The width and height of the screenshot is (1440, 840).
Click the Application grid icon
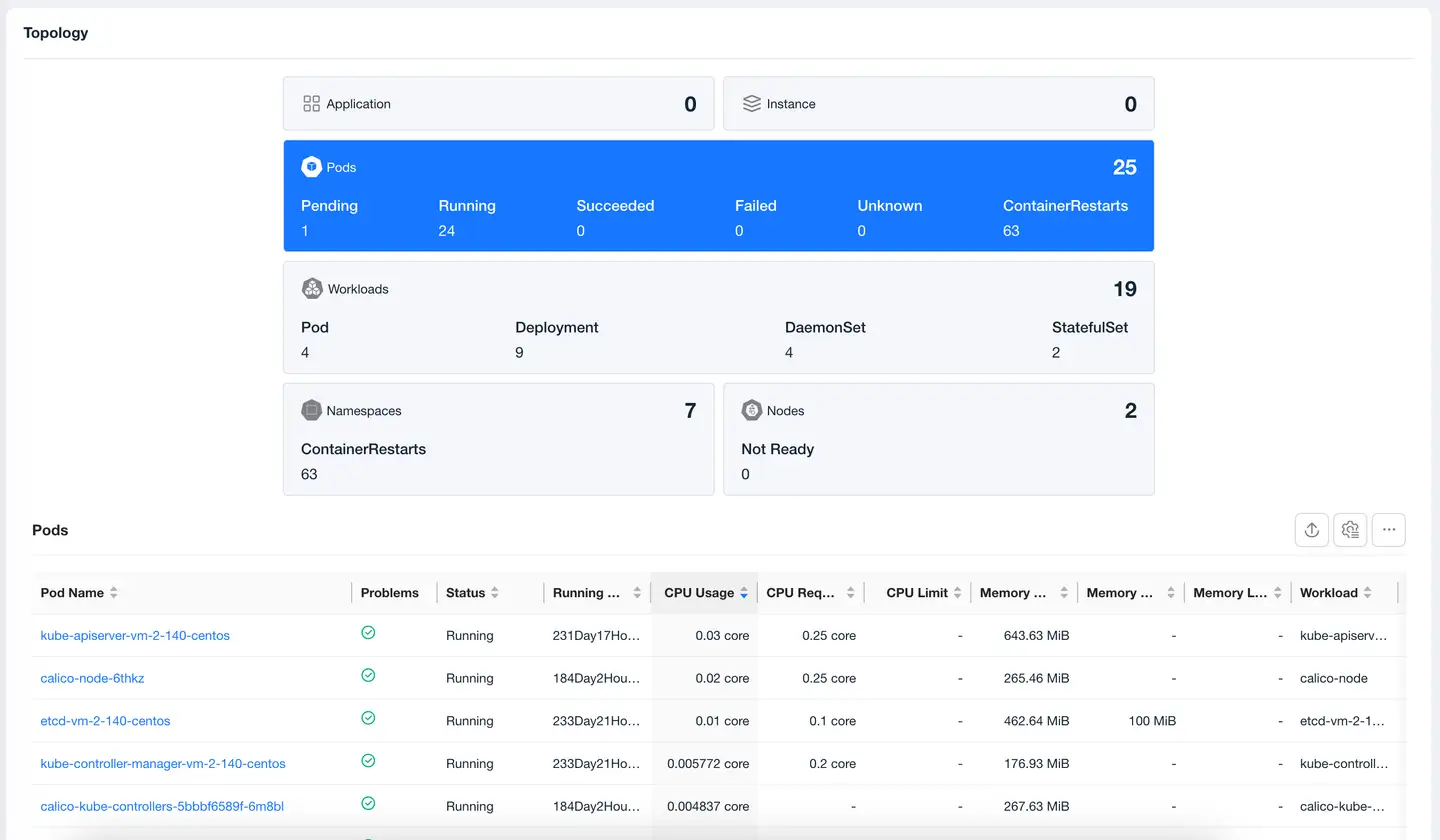coord(311,104)
